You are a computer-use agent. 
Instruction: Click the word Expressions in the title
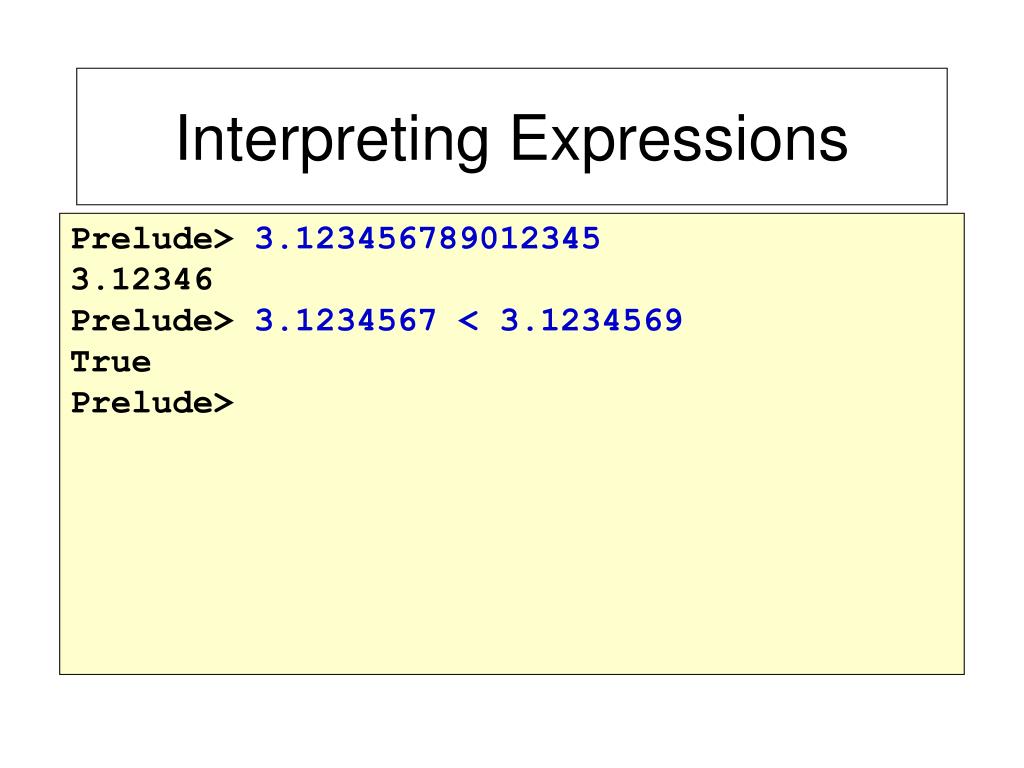(679, 141)
